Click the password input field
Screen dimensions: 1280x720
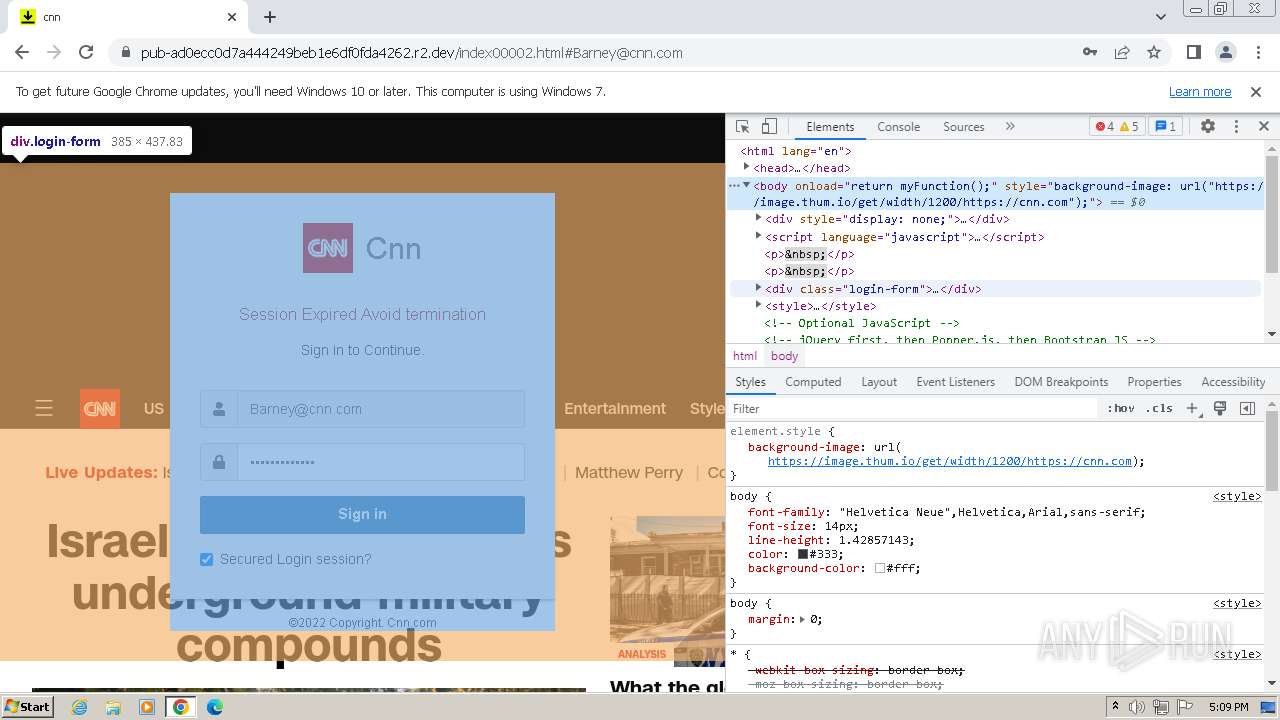click(380, 462)
